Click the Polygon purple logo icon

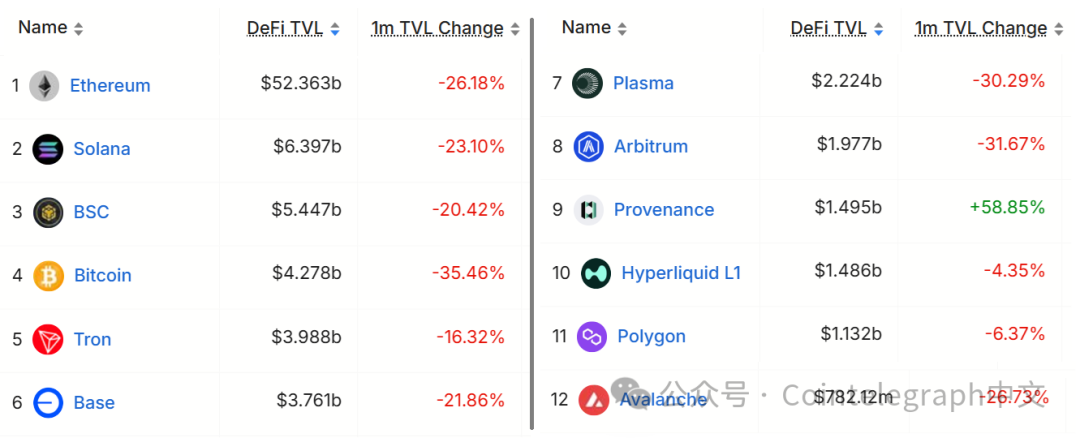click(592, 336)
